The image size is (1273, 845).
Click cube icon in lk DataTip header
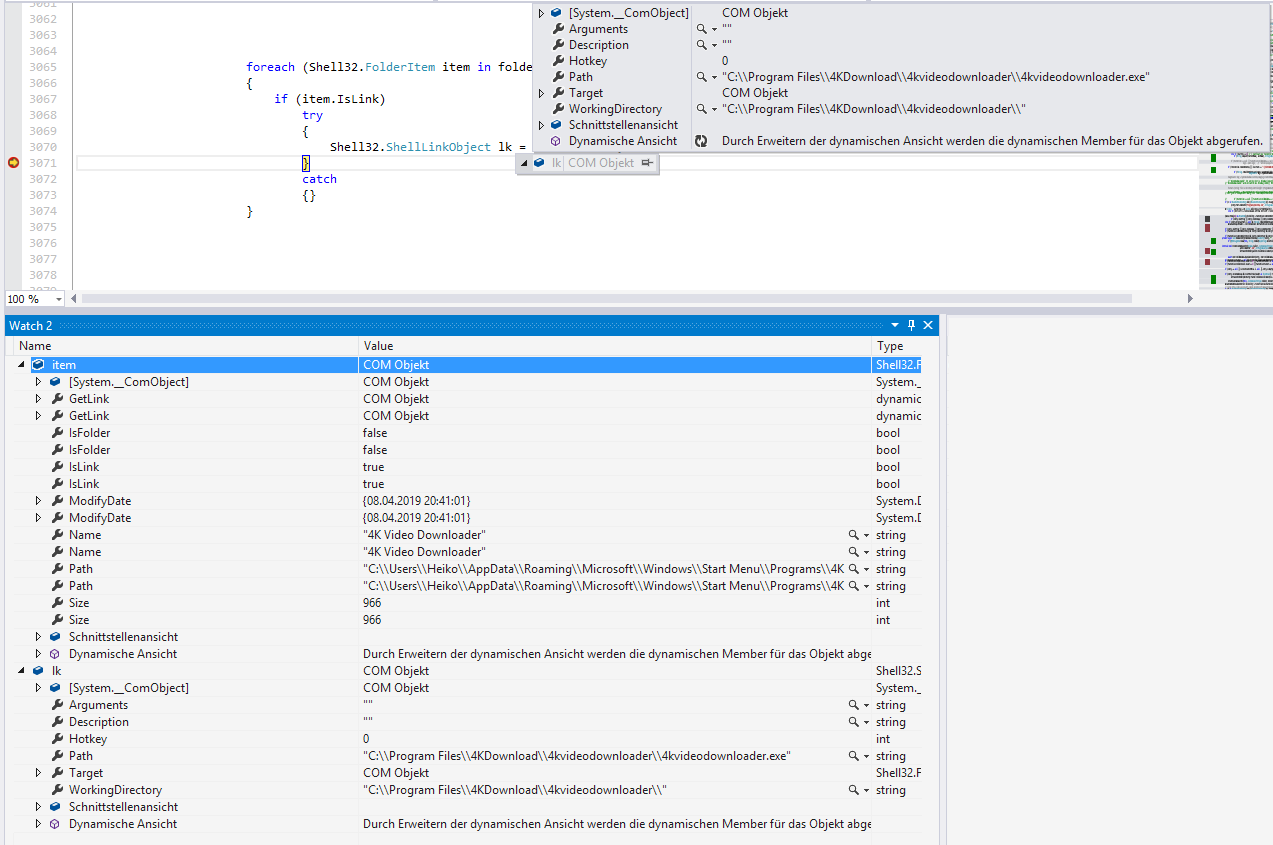pos(539,163)
